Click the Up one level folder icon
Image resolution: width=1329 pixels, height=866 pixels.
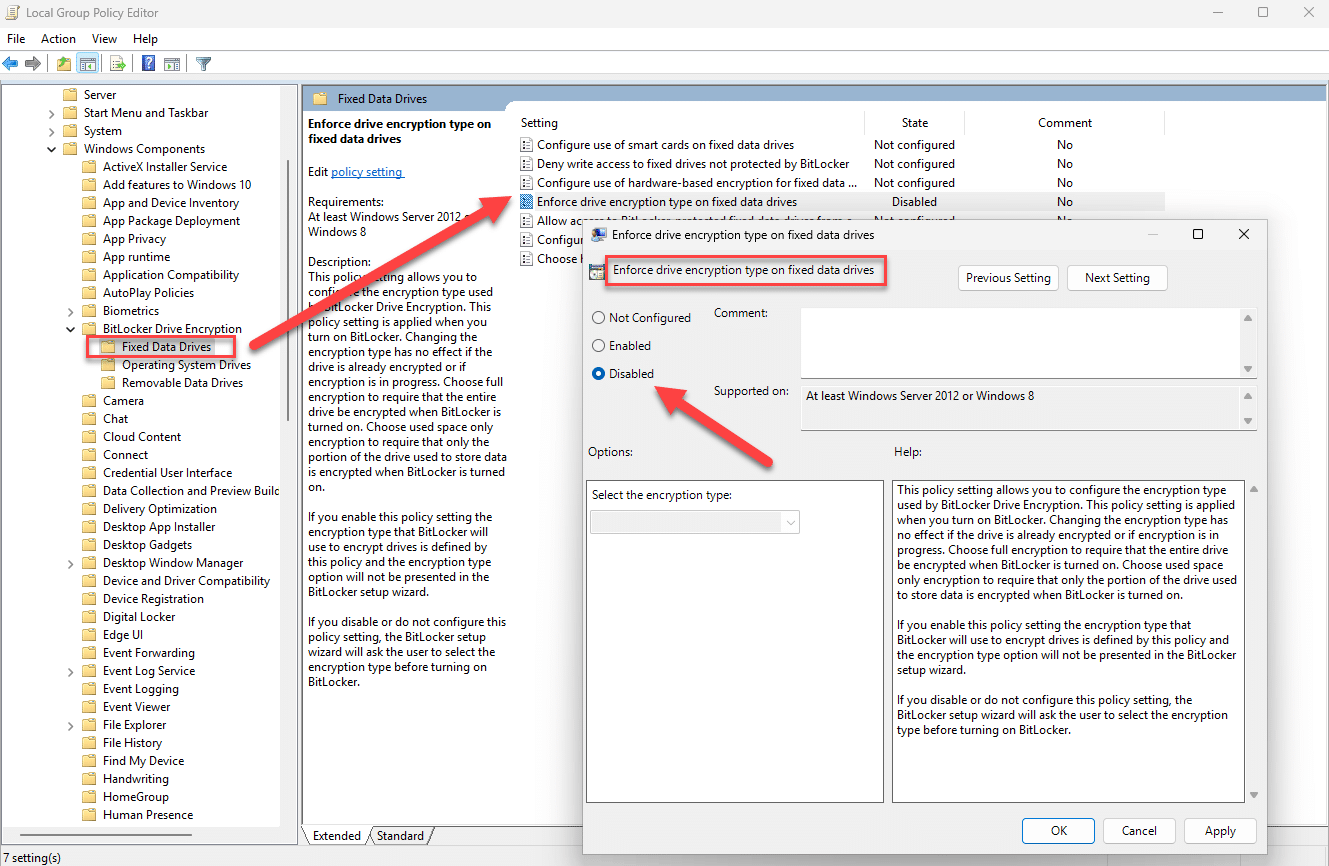click(62, 63)
